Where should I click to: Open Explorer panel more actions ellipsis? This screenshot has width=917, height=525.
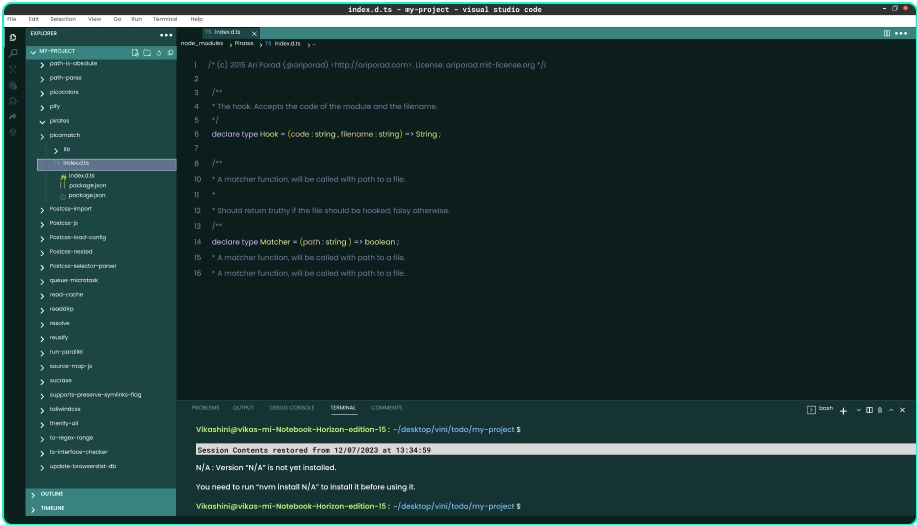(x=166, y=35)
